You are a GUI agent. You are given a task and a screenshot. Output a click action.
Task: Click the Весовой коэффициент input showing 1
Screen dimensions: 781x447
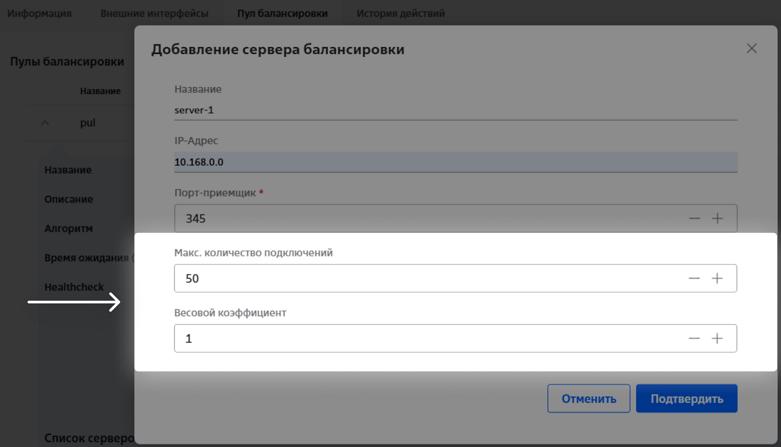[x=425, y=338]
